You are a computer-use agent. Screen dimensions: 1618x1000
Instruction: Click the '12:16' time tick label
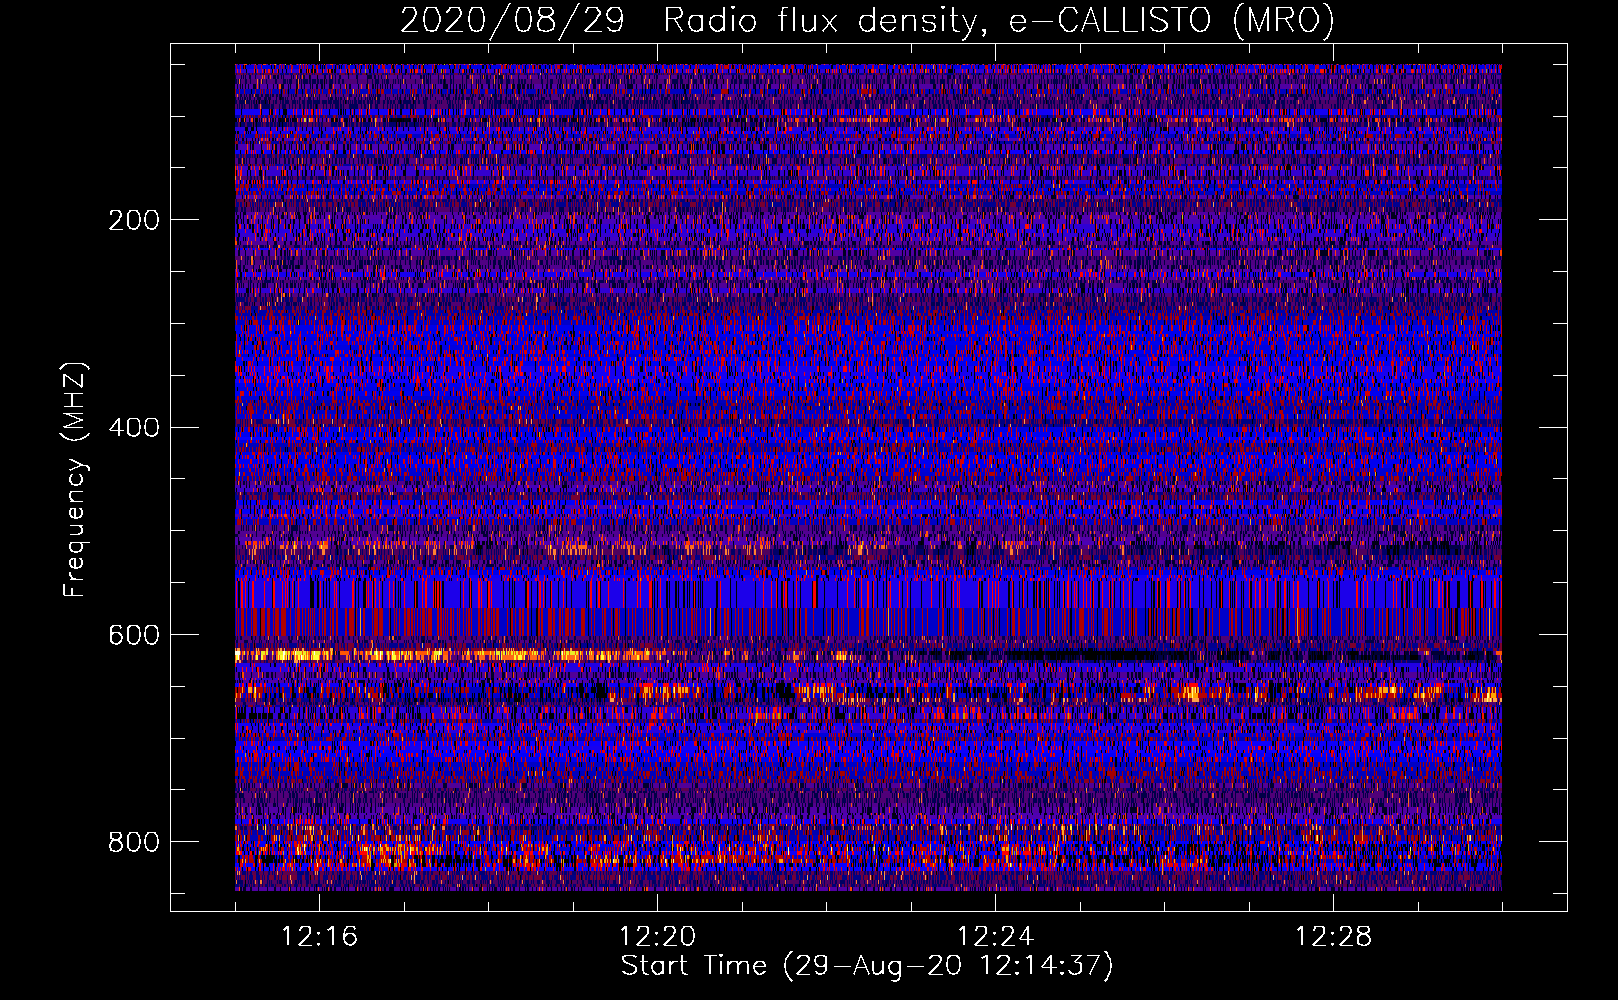click(319, 937)
